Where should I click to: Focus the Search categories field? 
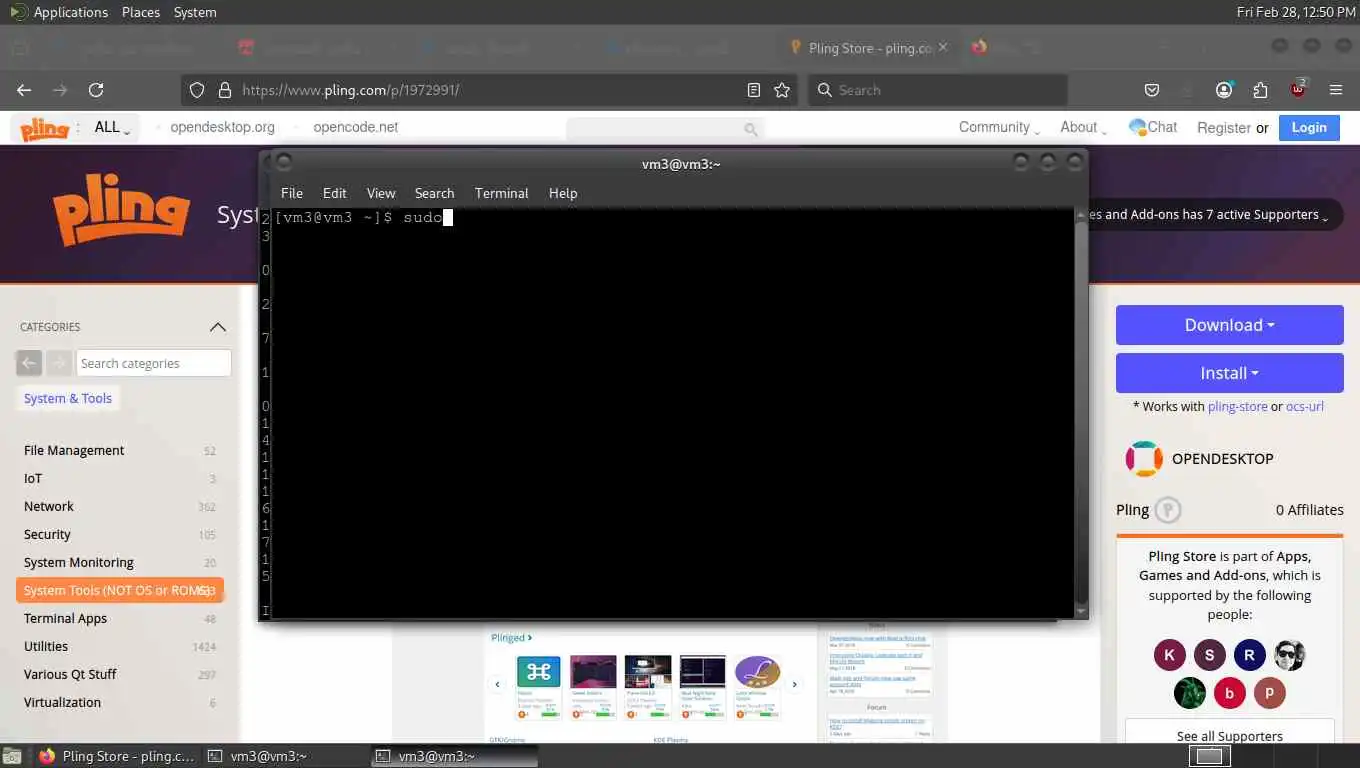click(x=153, y=363)
